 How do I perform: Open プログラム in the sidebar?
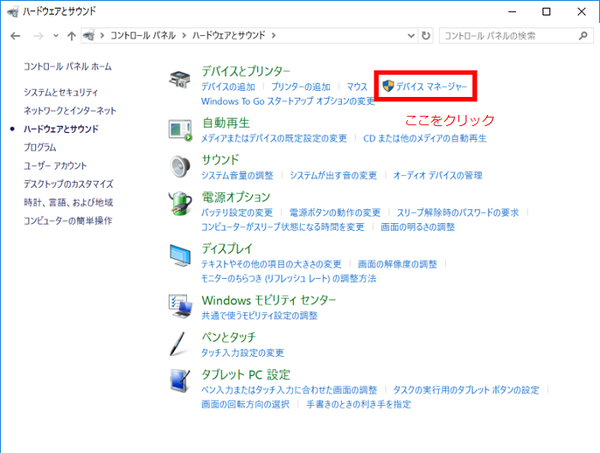pos(40,147)
